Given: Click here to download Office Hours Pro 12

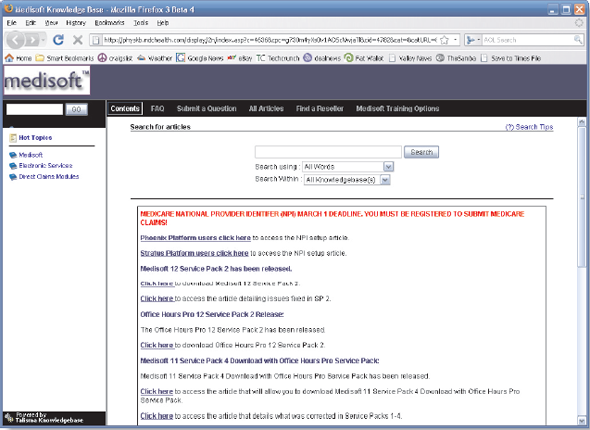Looking at the screenshot, I should pyautogui.click(x=157, y=345).
